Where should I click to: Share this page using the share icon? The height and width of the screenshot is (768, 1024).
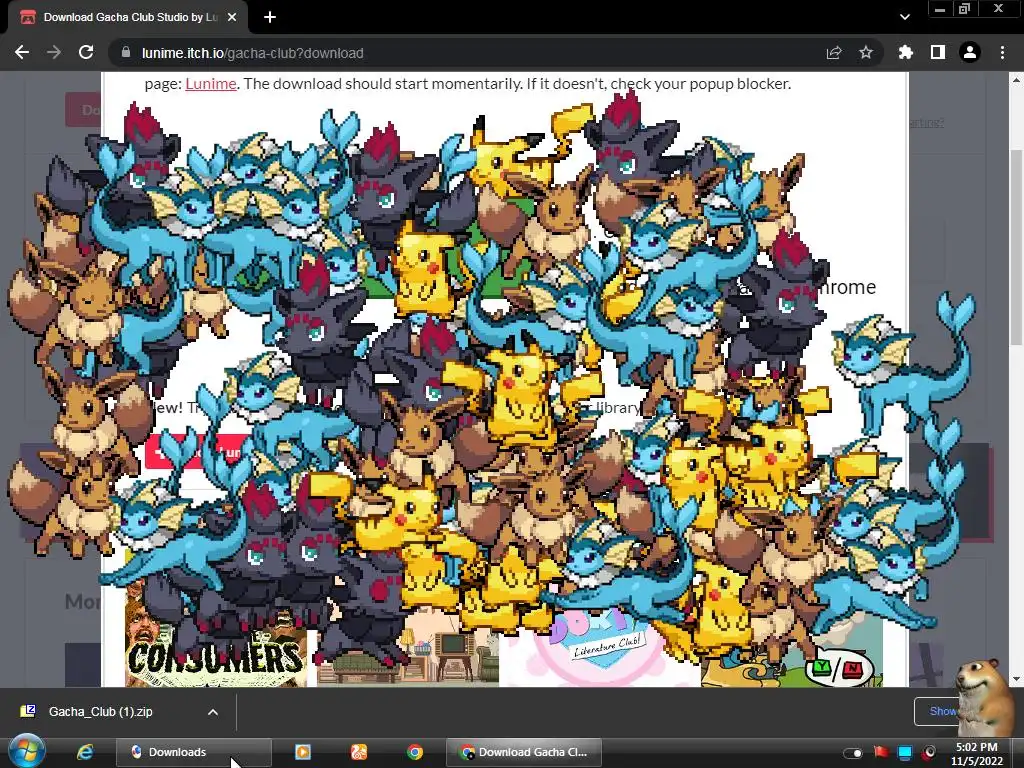coord(834,53)
